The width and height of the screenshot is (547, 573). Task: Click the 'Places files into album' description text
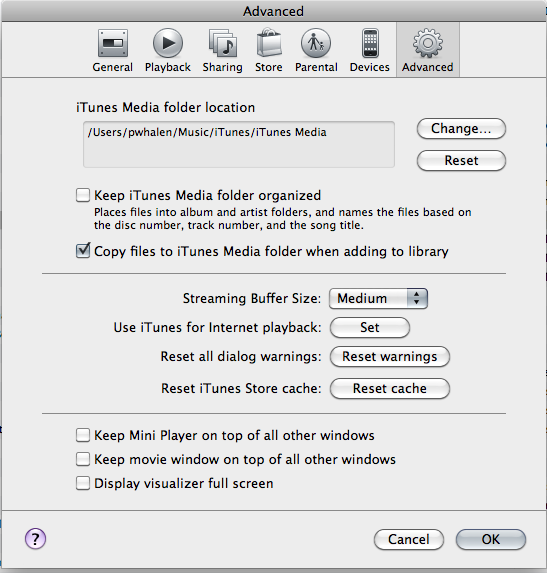click(282, 219)
